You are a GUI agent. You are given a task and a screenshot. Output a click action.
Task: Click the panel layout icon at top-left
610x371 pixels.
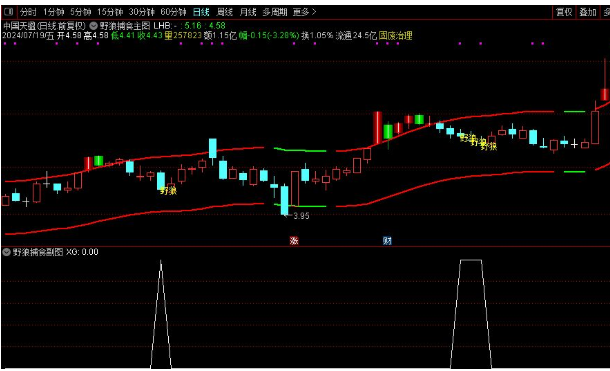click(x=8, y=12)
